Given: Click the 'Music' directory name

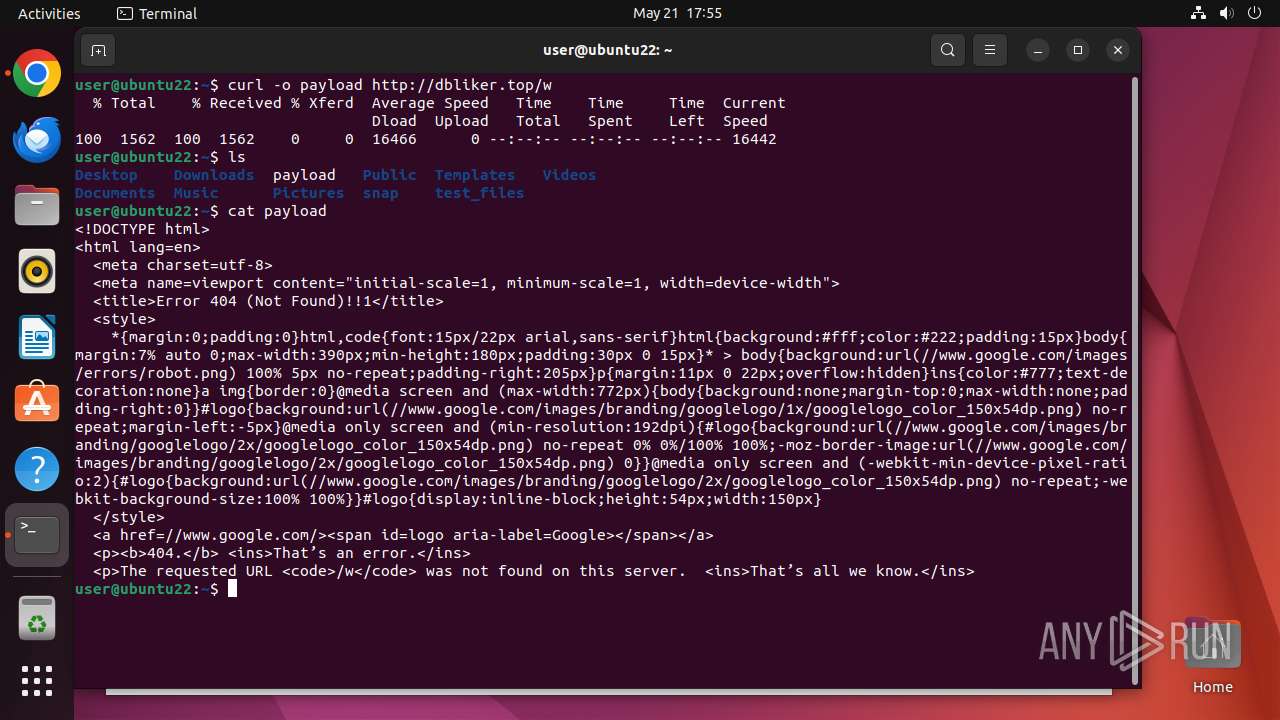Looking at the screenshot, I should [196, 193].
